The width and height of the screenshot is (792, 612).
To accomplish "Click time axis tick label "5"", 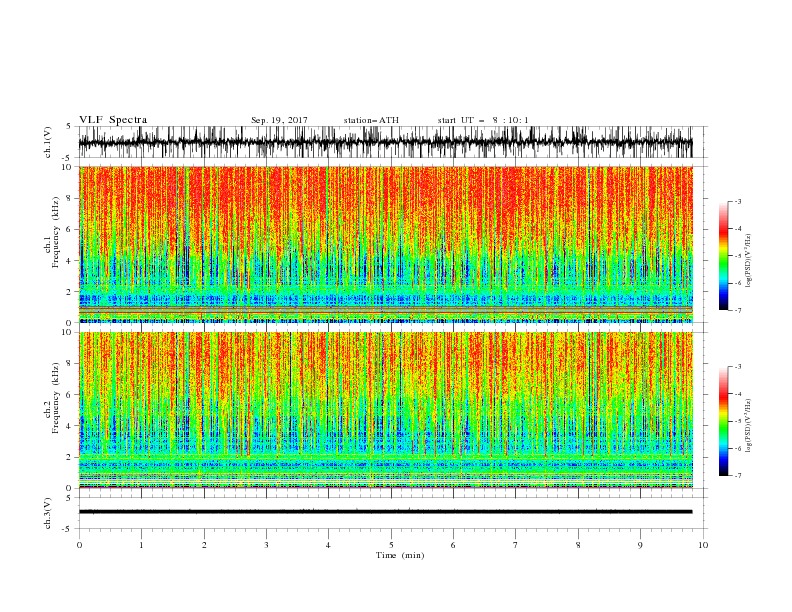I will (x=391, y=545).
